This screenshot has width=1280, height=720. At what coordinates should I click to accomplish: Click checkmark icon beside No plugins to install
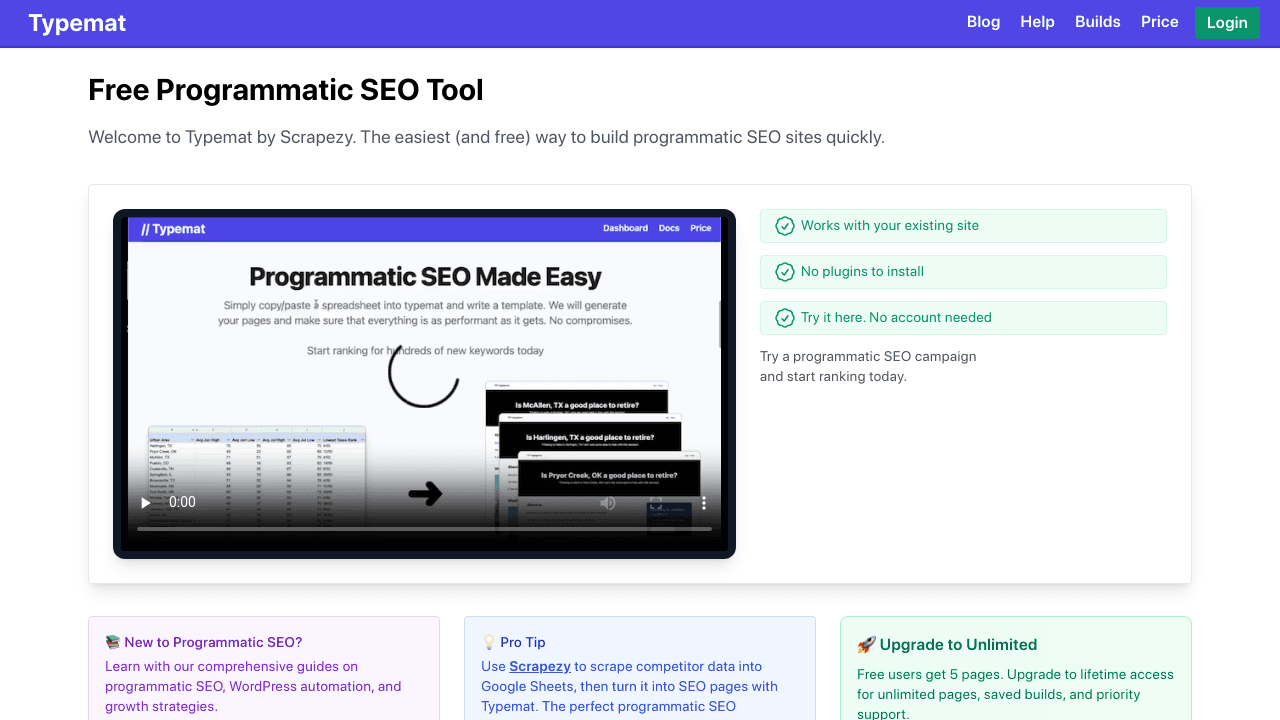click(x=785, y=272)
